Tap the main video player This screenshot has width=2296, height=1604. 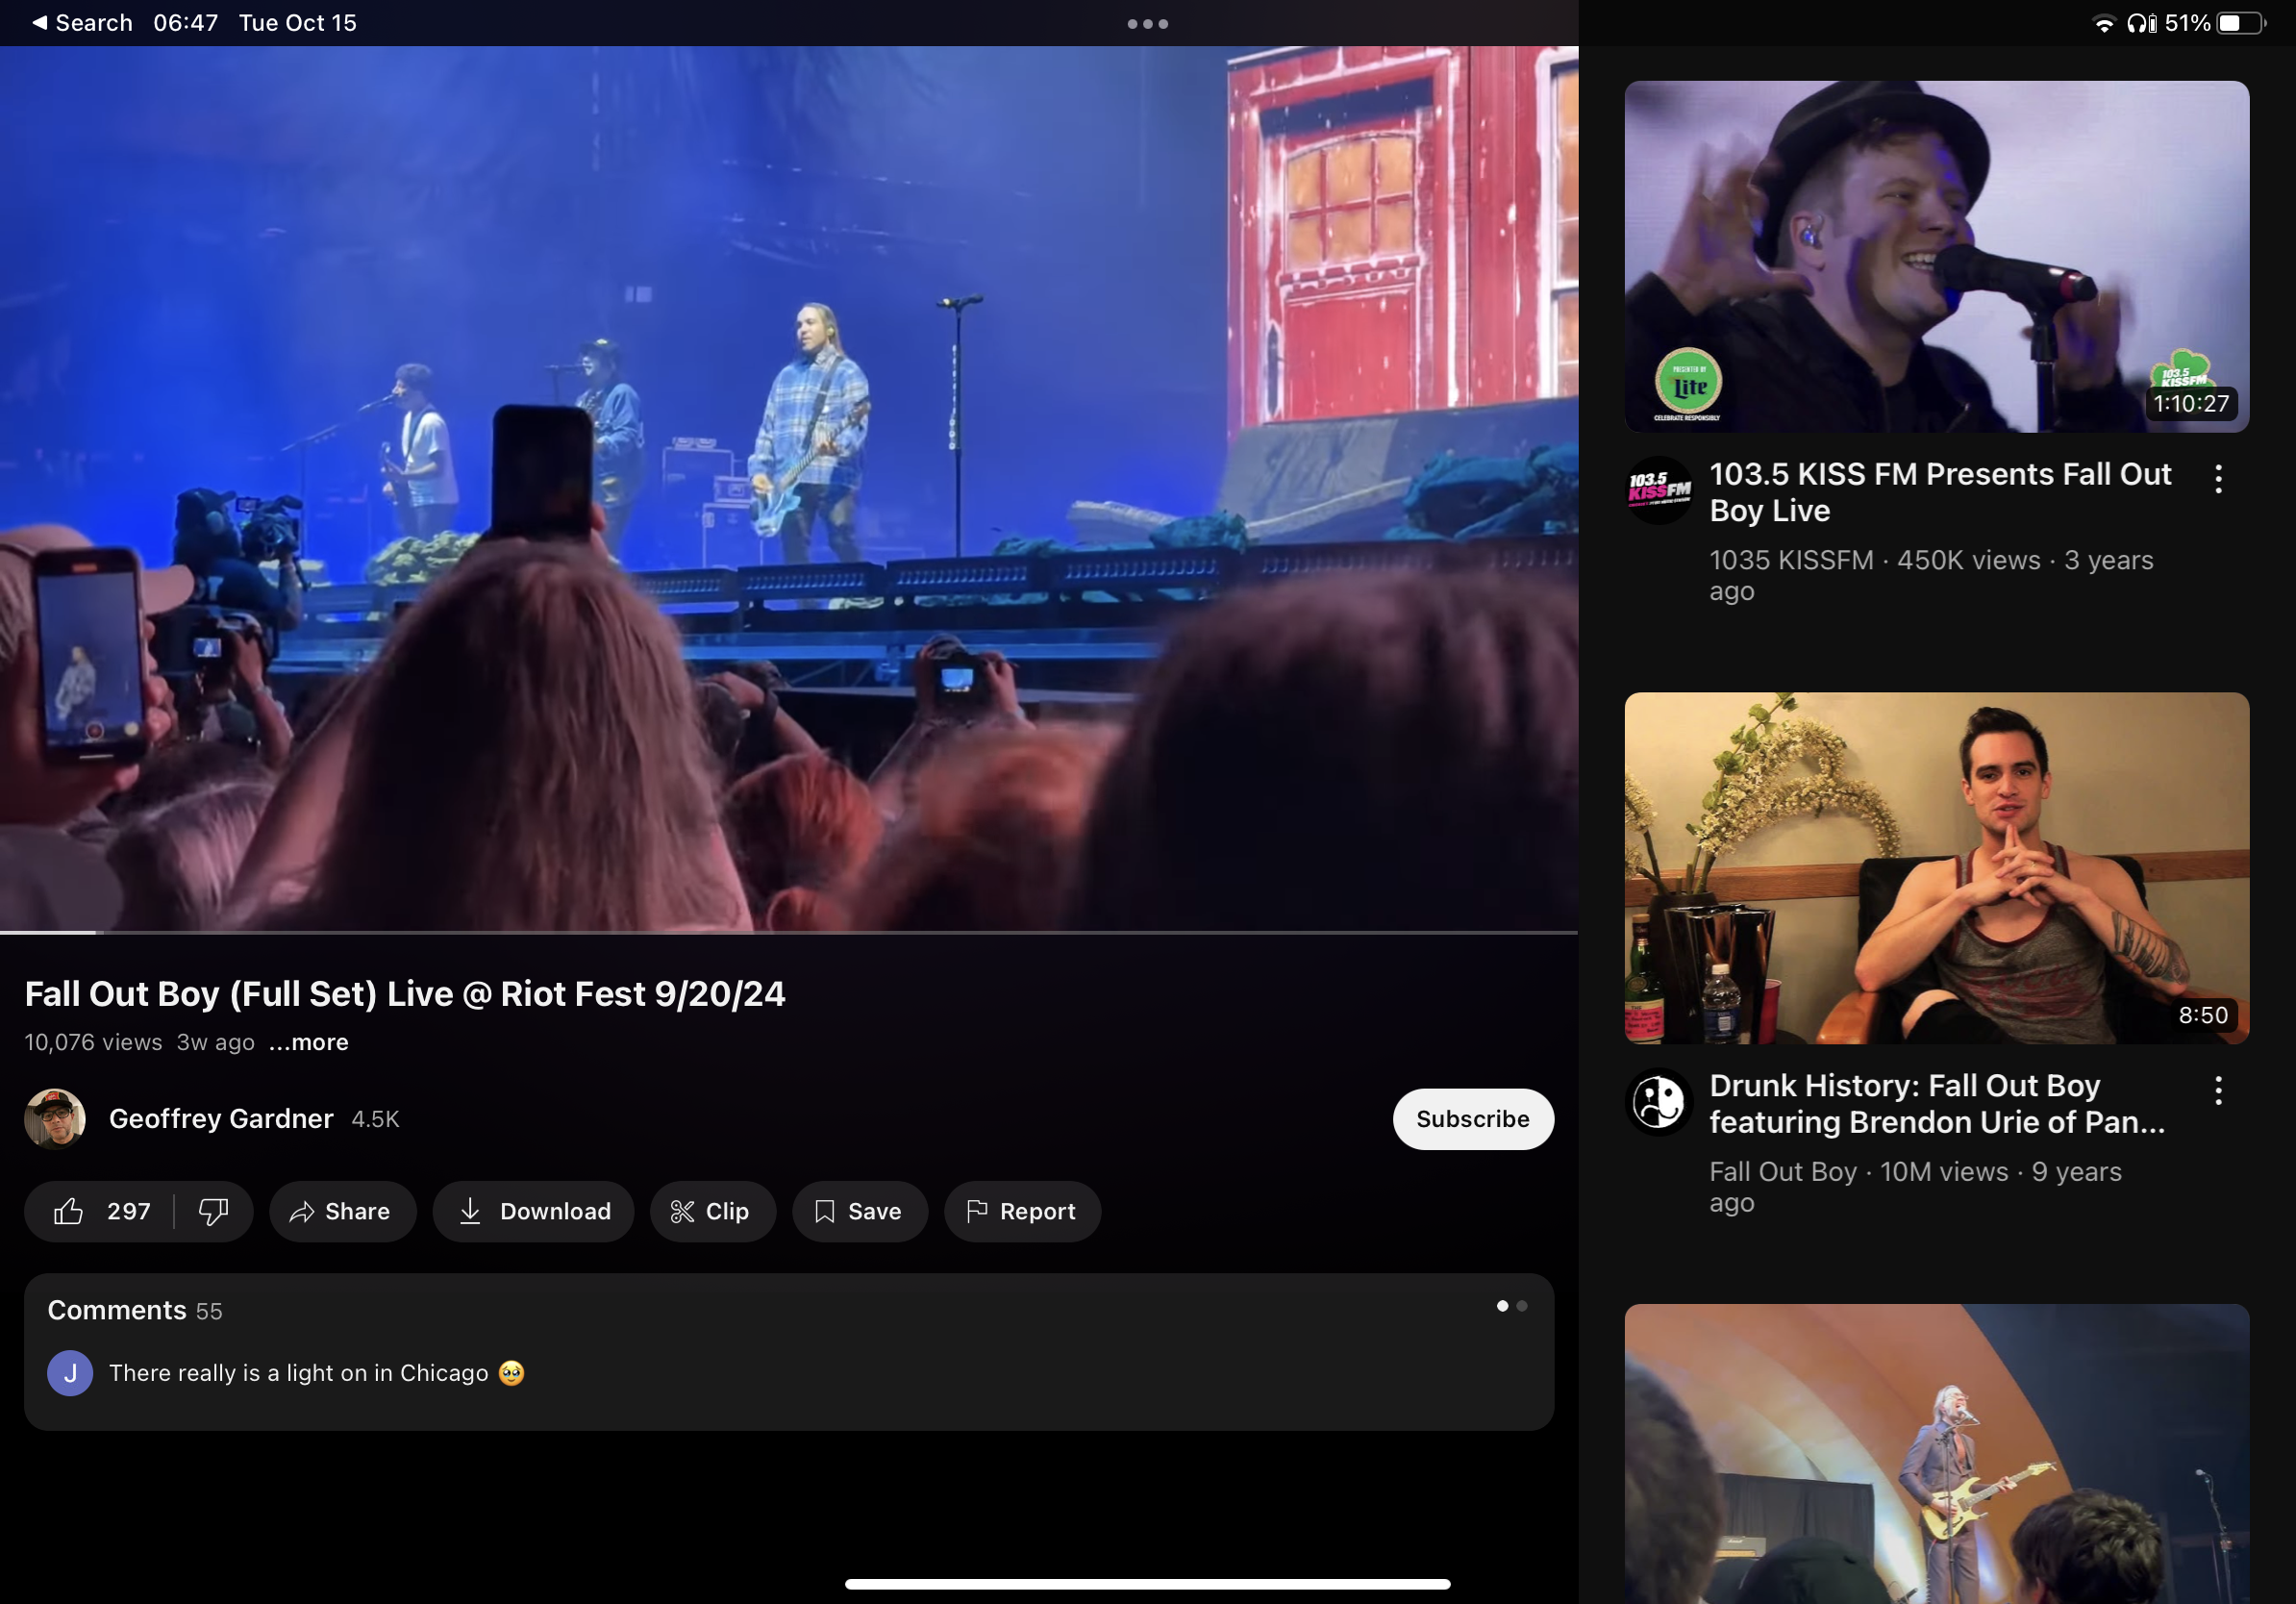point(789,488)
